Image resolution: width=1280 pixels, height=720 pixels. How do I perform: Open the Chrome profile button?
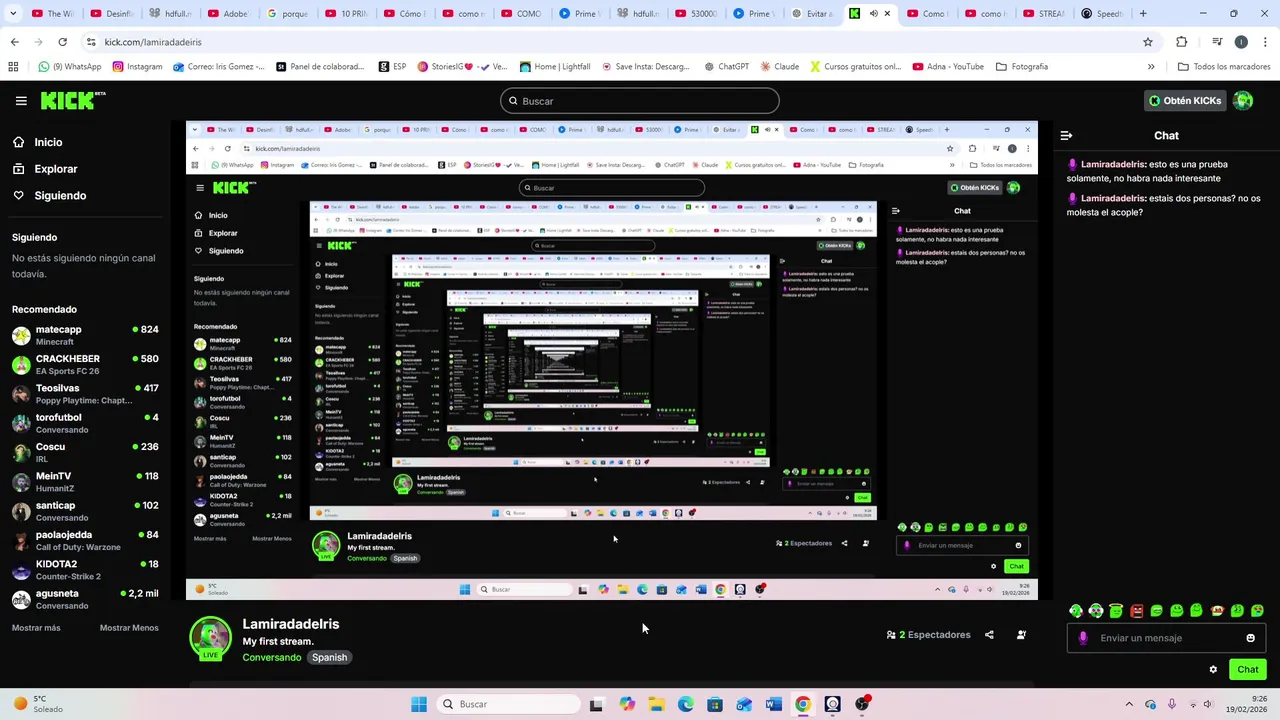pos(1241,42)
